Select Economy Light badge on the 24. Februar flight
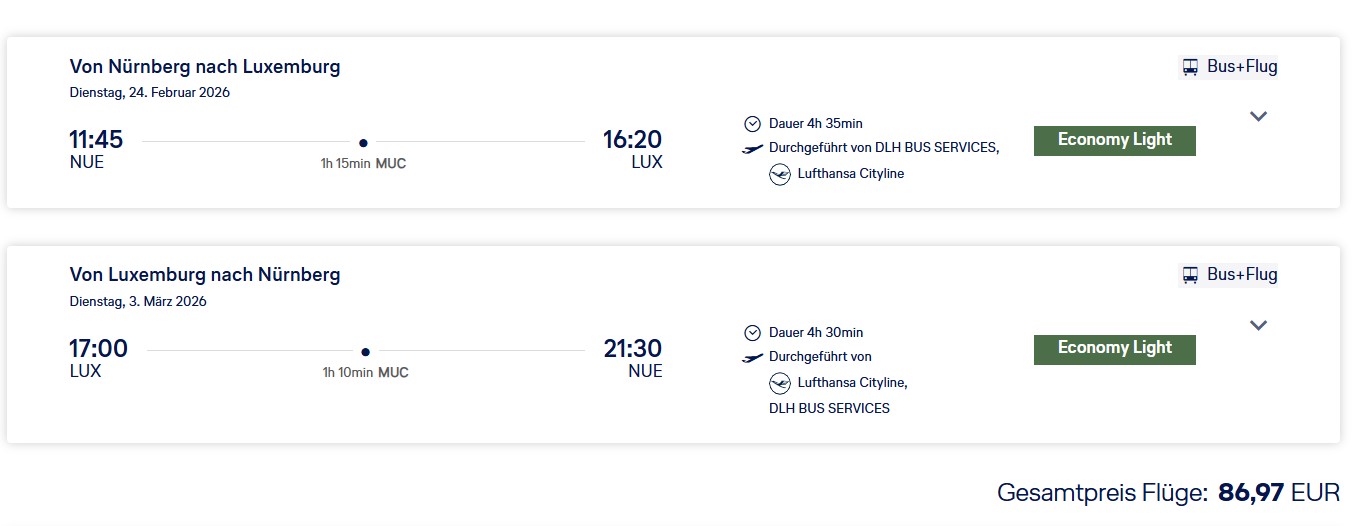Screen dimensions: 1367x526 coord(1114,140)
